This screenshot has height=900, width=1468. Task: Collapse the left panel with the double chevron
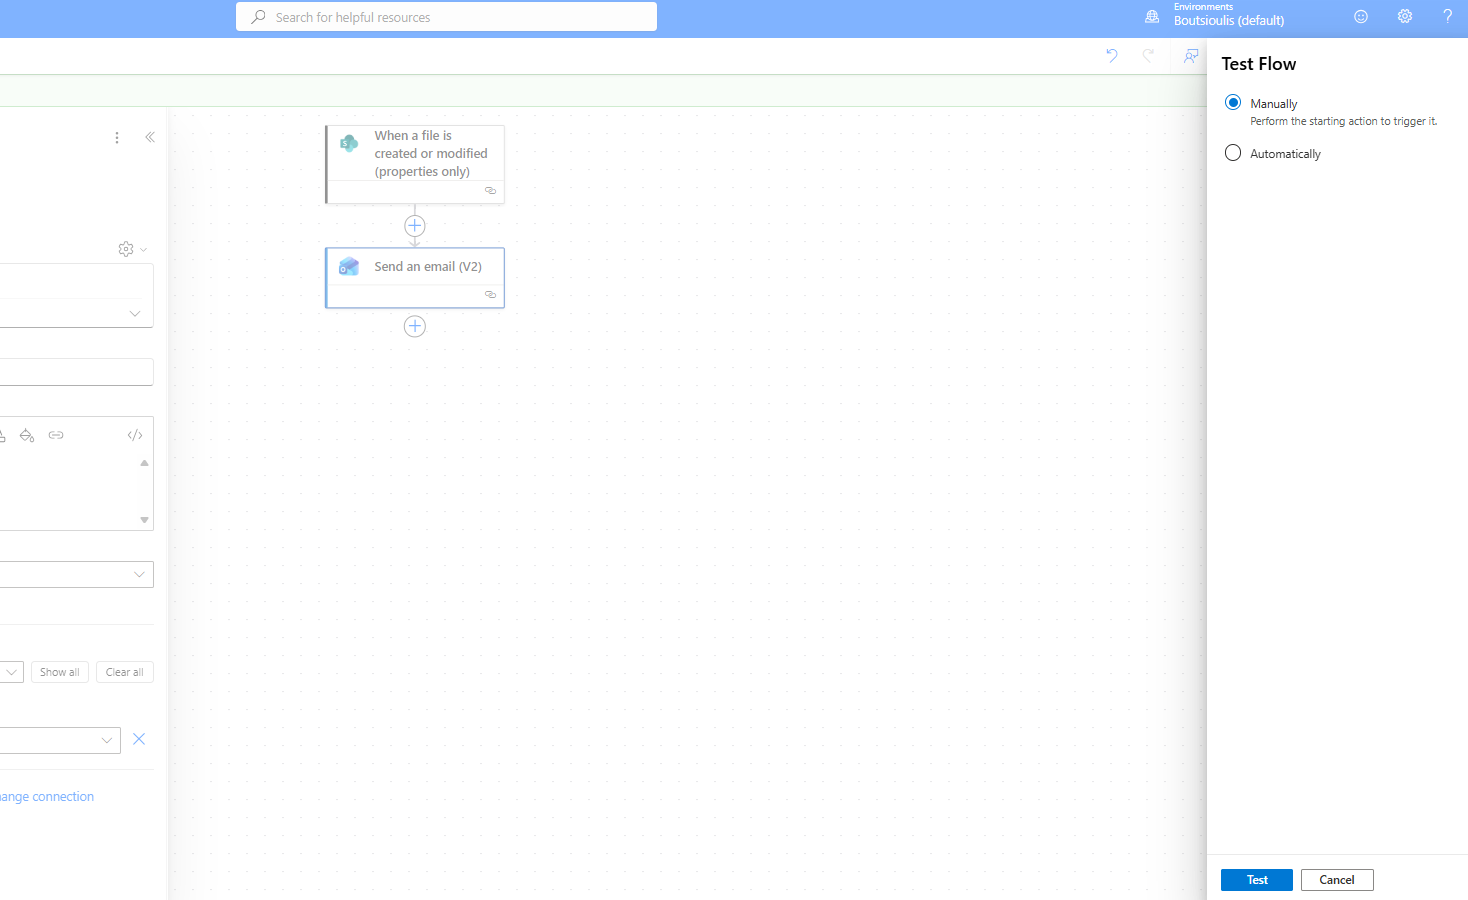pos(150,137)
